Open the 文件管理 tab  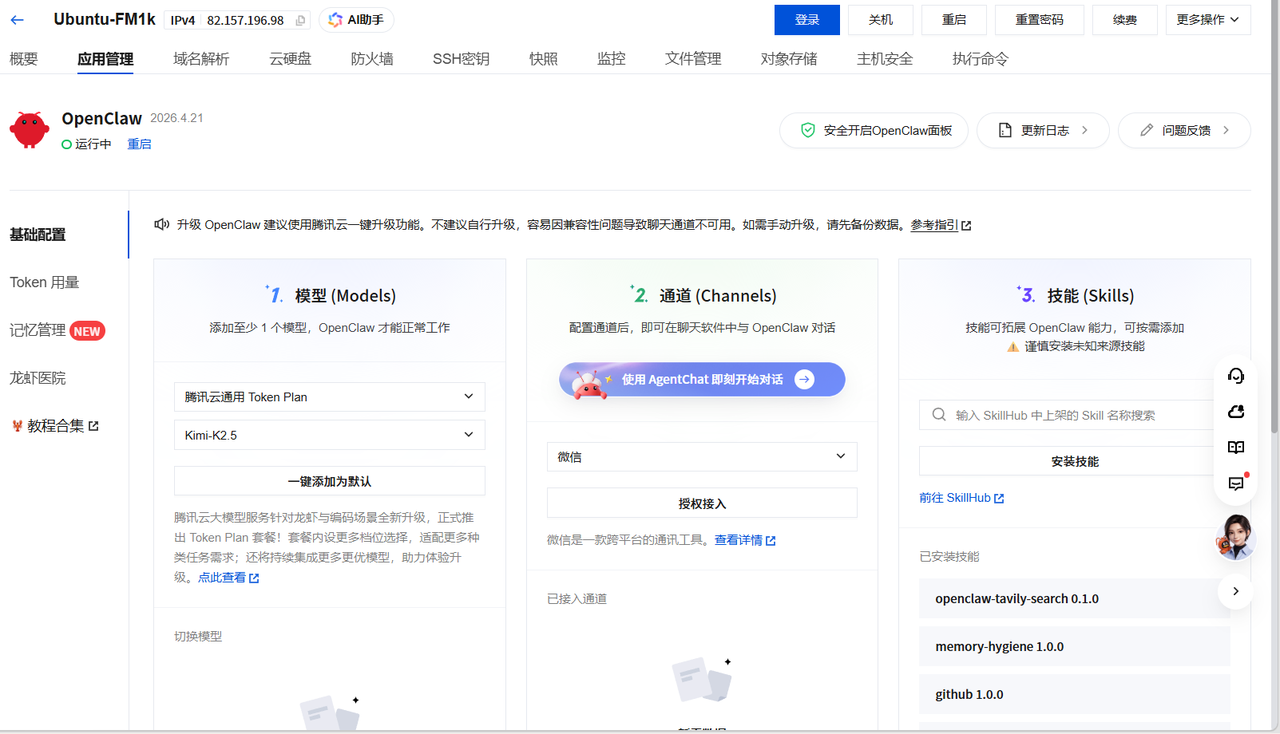[693, 59]
